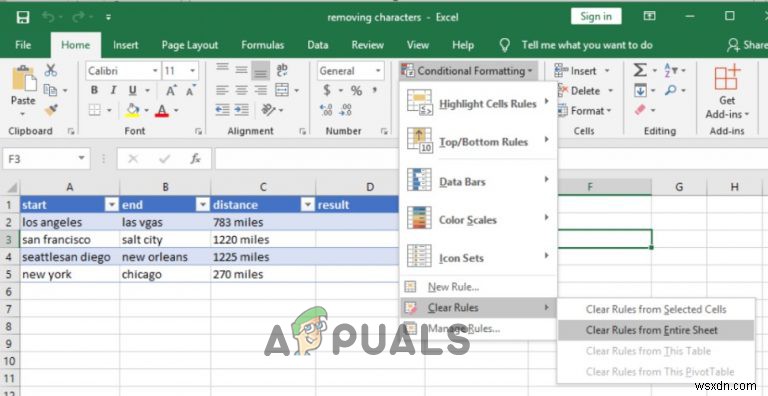Select cell containing 1220 miles
The image size is (768, 396).
coord(263,240)
